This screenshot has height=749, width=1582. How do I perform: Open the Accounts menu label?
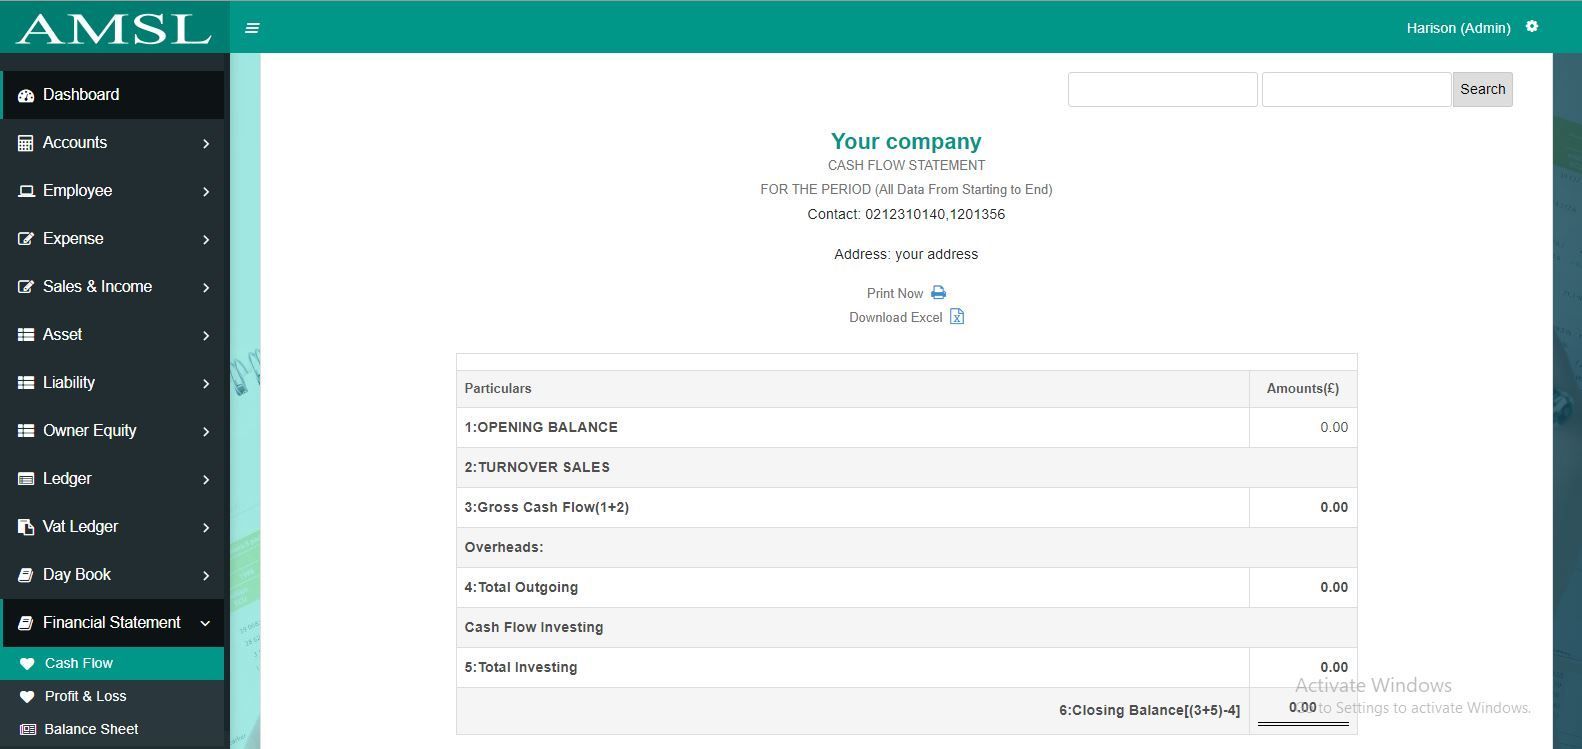pyautogui.click(x=75, y=143)
